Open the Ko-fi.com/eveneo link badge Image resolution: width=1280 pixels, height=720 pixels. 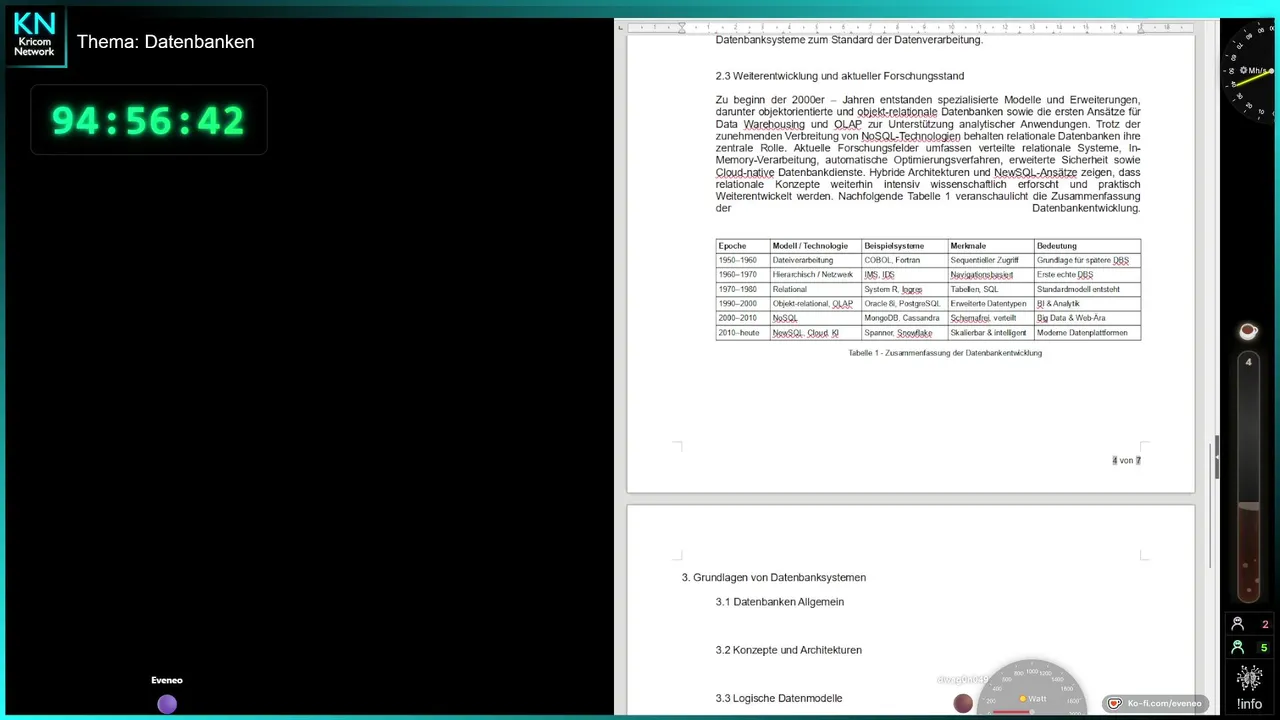click(x=1155, y=704)
